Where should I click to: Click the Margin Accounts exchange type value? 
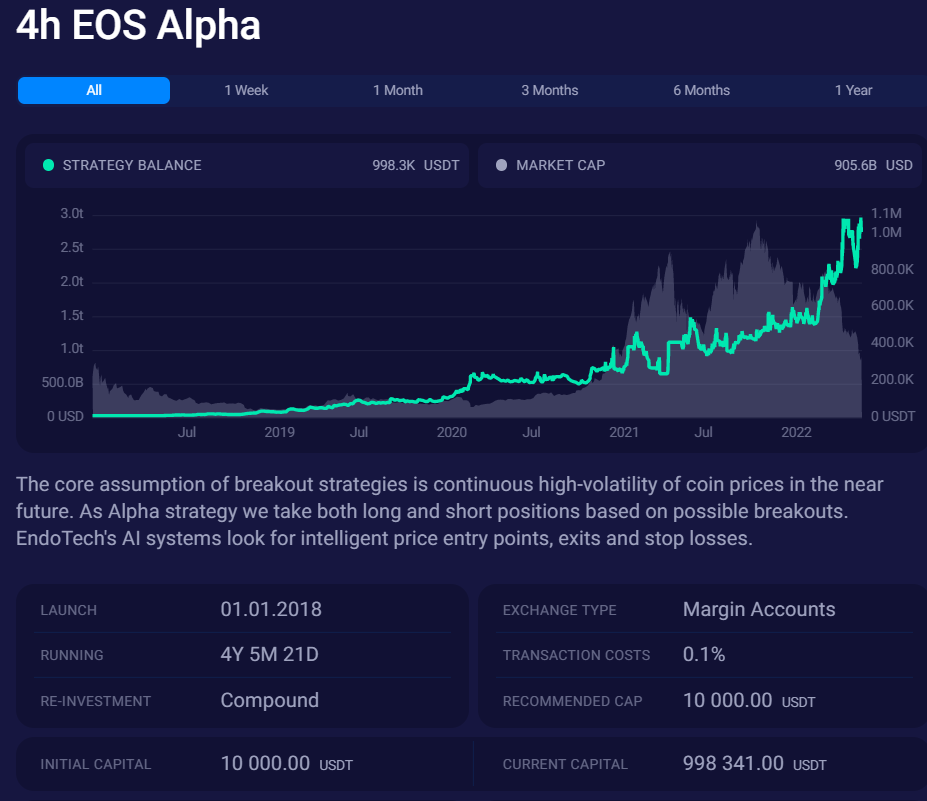tap(758, 609)
